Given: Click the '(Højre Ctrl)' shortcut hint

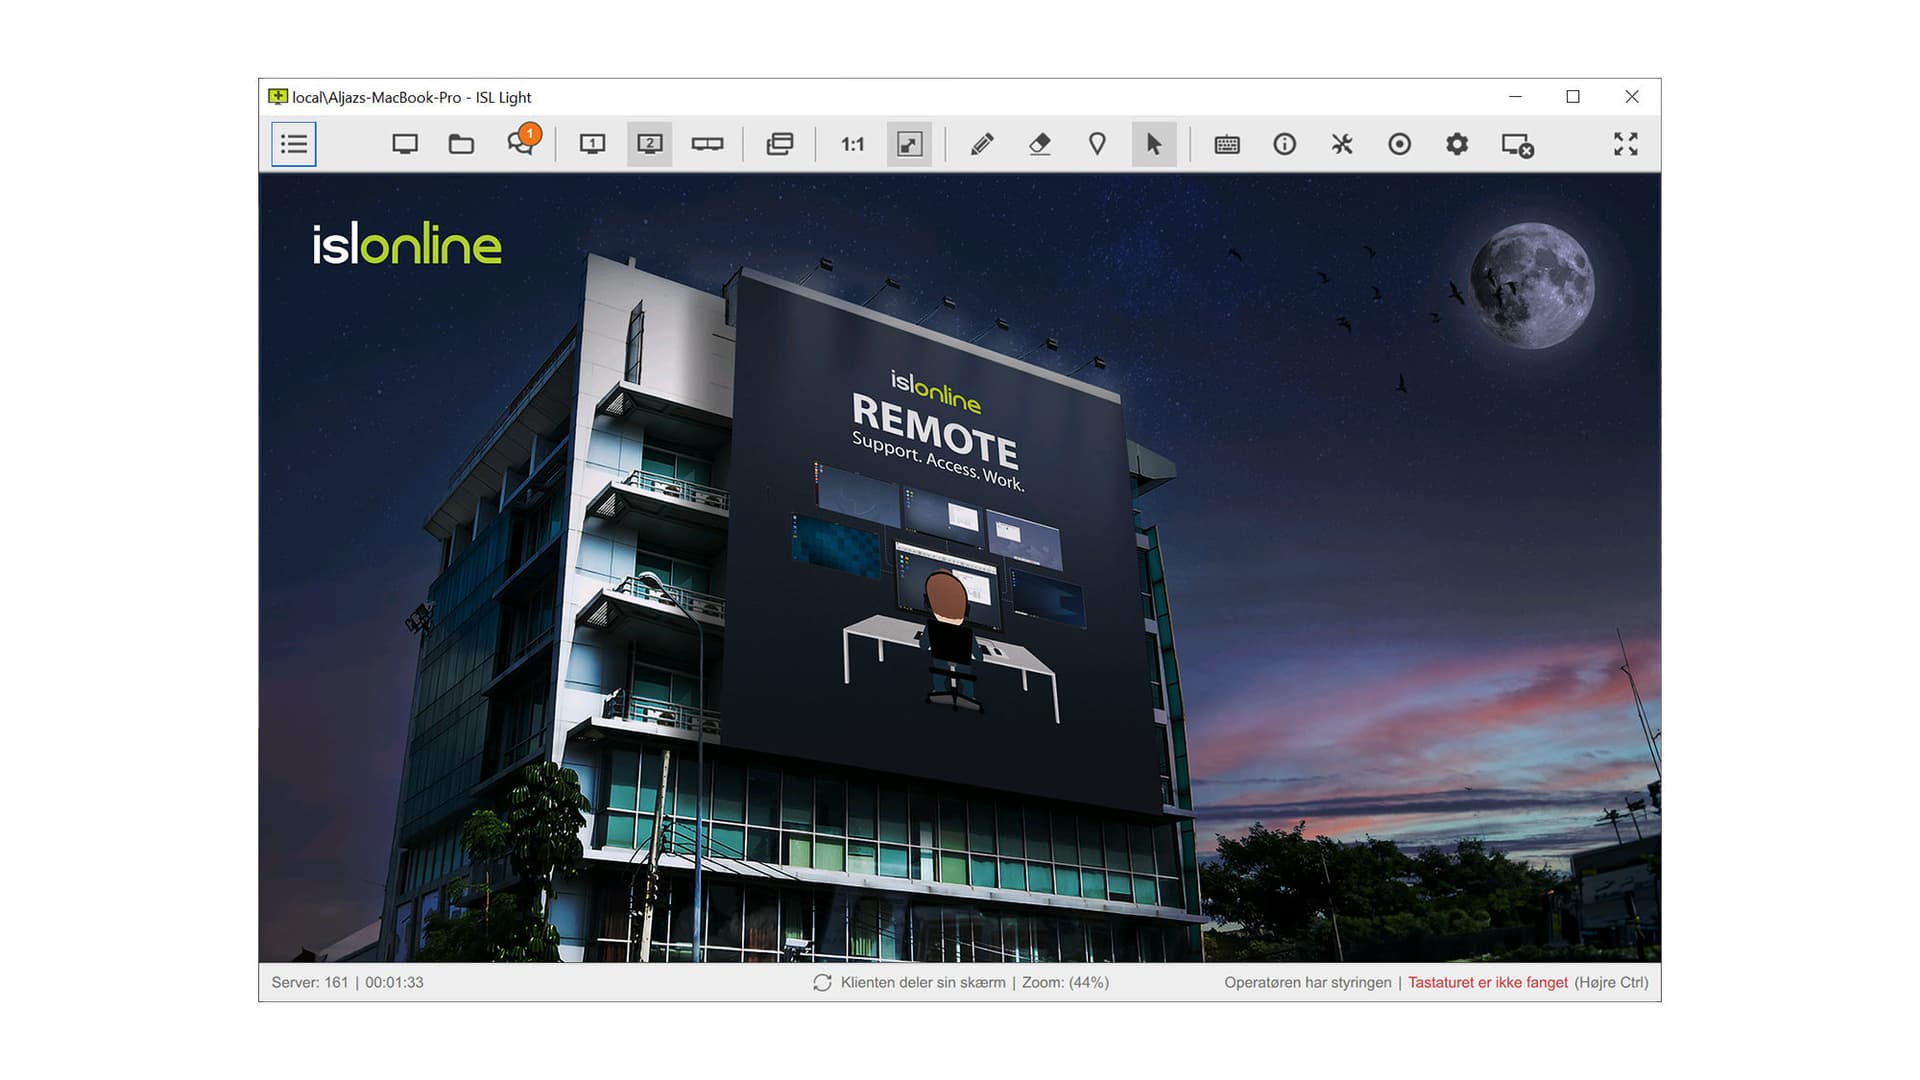Looking at the screenshot, I should 1611,983.
